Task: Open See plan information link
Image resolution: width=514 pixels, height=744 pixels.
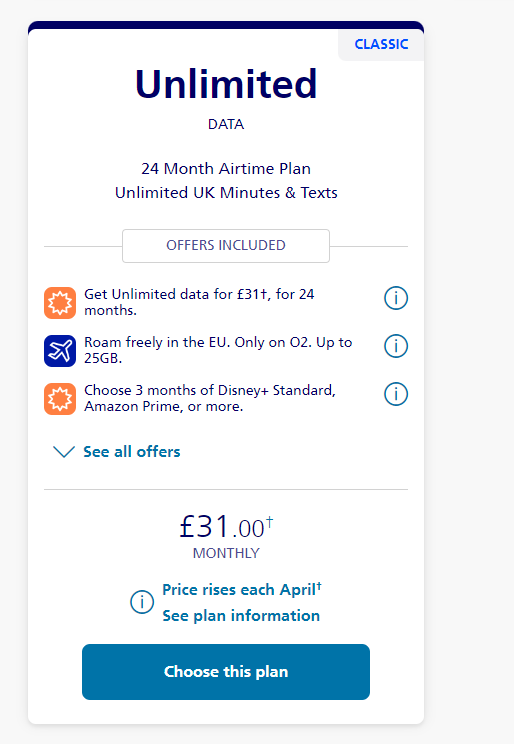Action: [x=241, y=615]
